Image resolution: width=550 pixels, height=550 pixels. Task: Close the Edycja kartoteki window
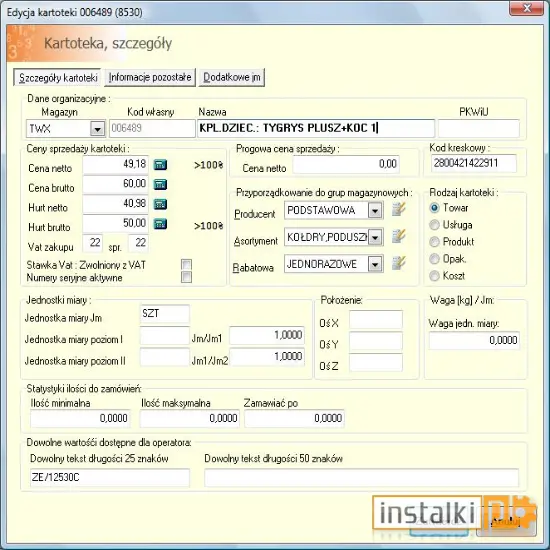526,8
